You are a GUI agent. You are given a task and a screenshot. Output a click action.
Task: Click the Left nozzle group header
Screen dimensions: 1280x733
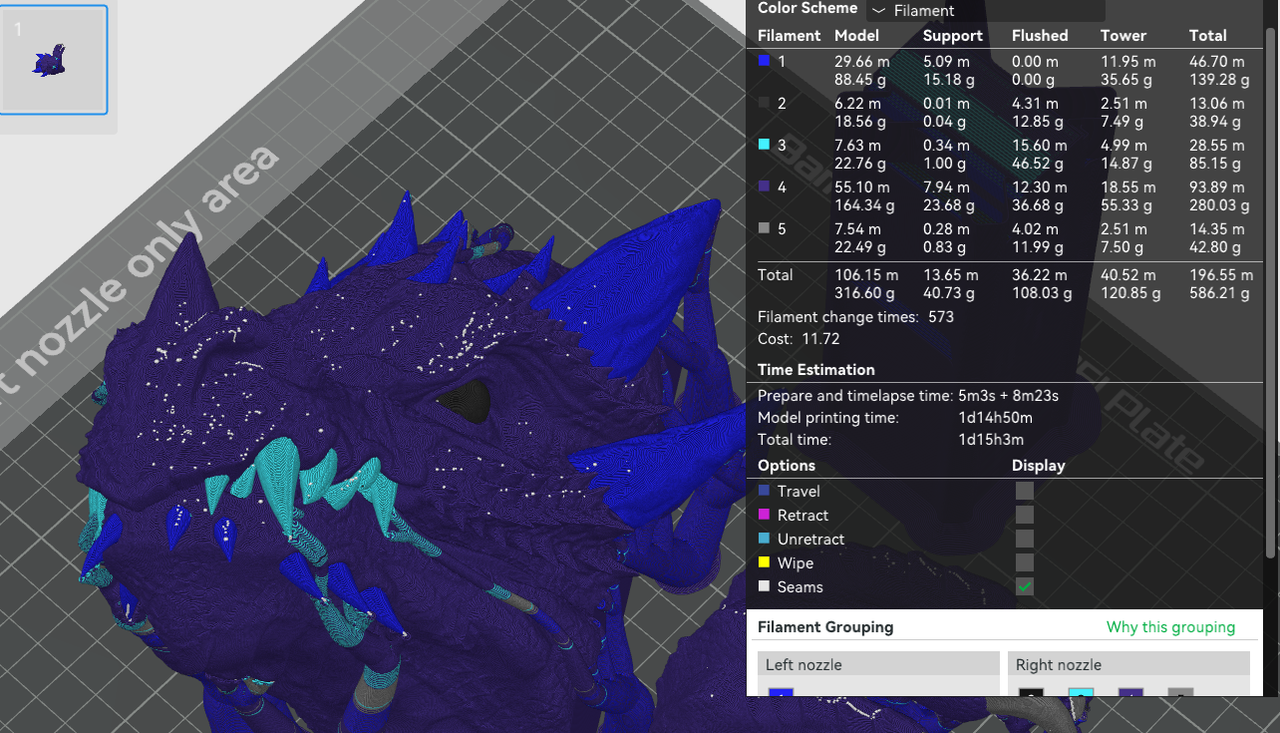click(x=878, y=664)
